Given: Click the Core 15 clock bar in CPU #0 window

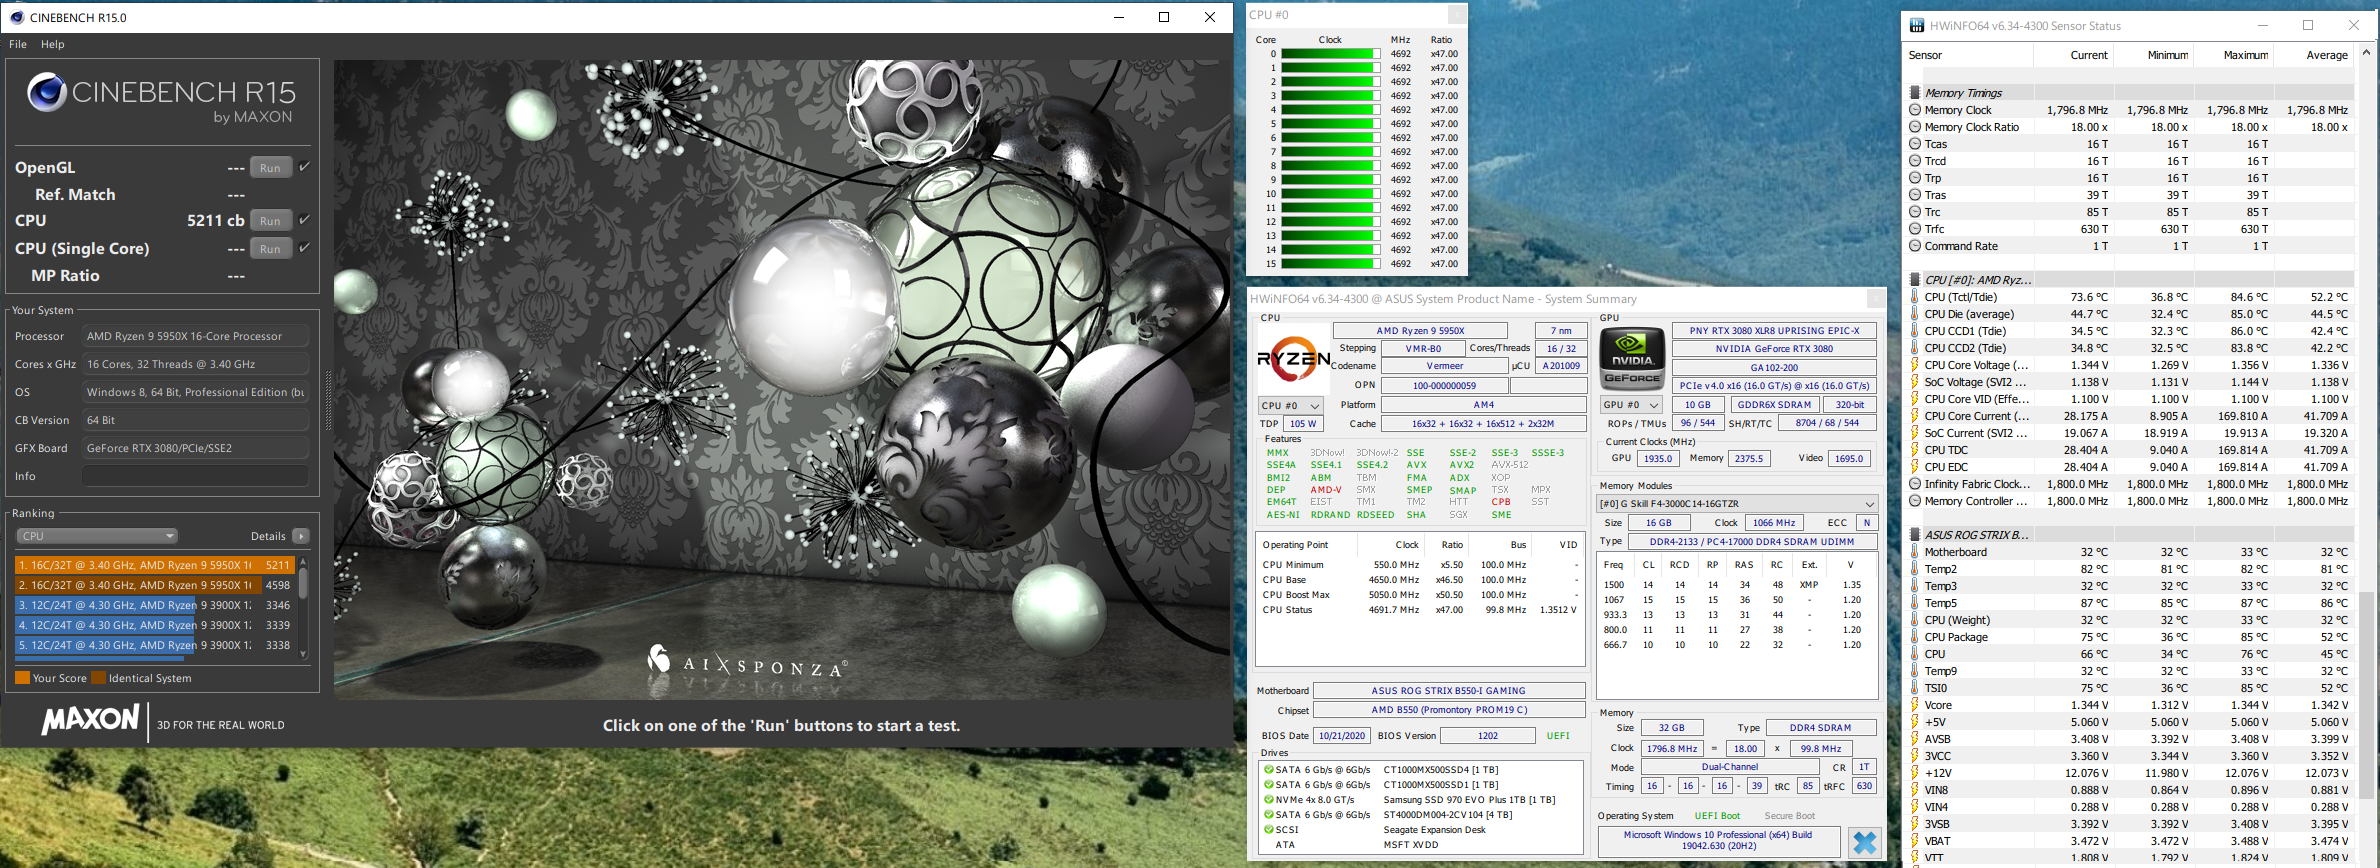Looking at the screenshot, I should (1329, 264).
